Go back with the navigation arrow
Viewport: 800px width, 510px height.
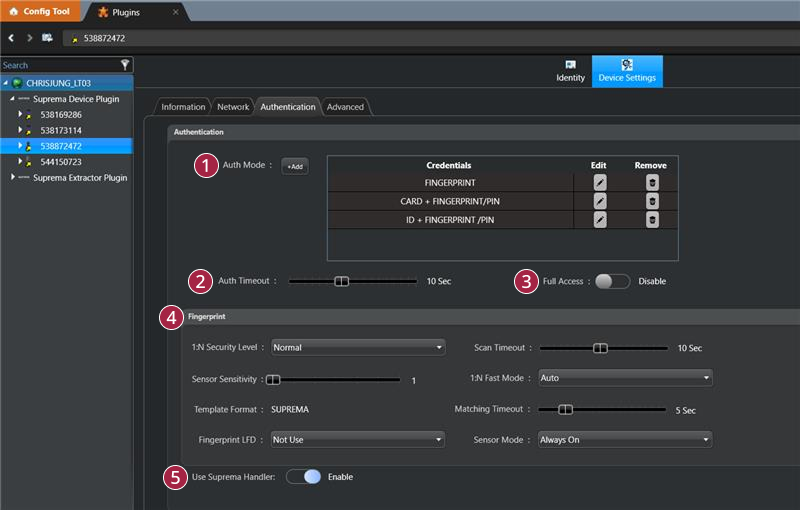click(x=10, y=38)
